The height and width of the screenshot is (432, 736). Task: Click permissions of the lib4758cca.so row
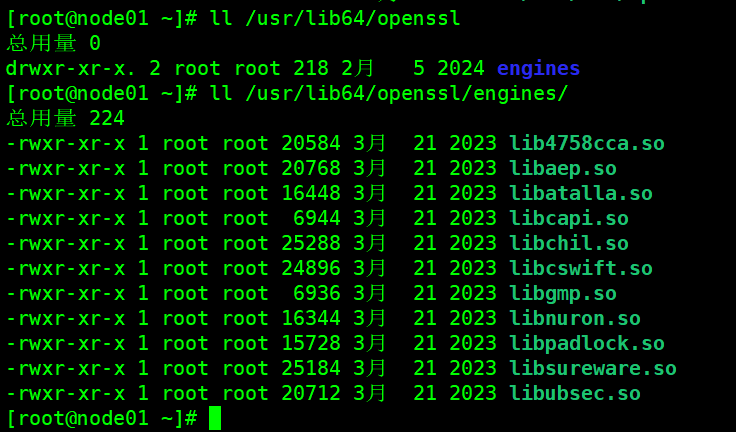point(66,143)
